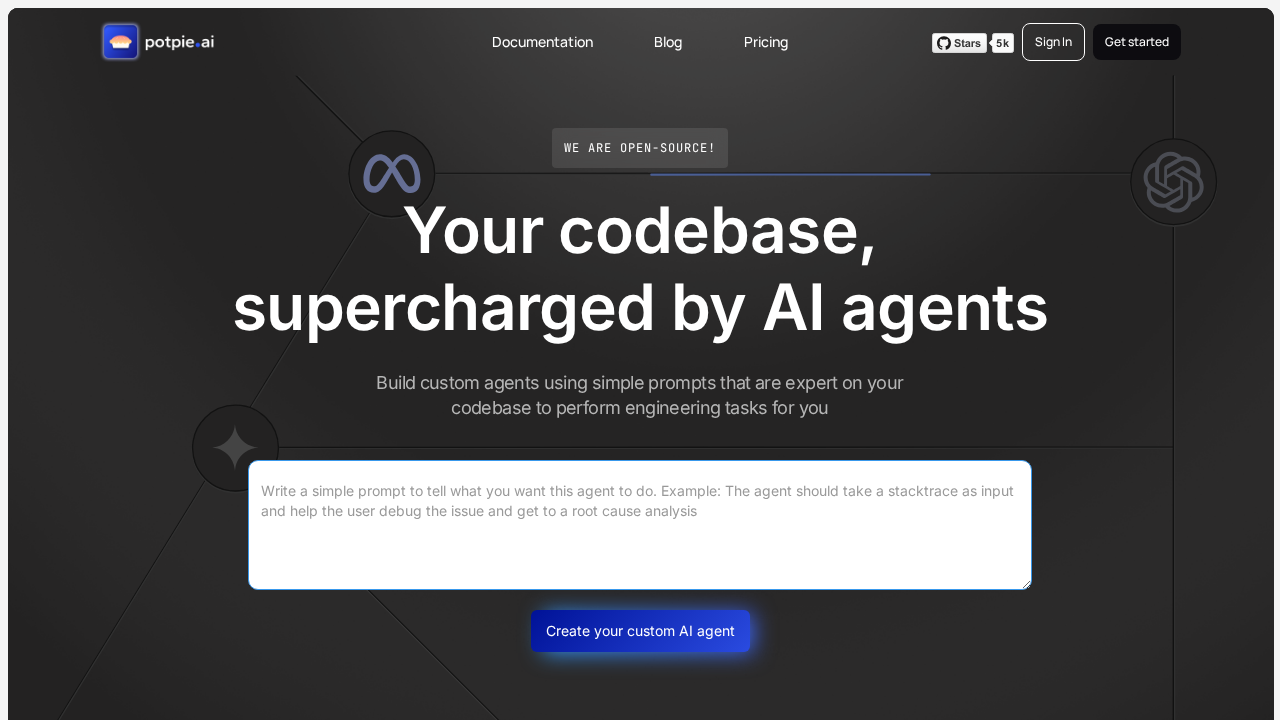
Task: Click the OpenAI logo icon
Action: click(1173, 182)
